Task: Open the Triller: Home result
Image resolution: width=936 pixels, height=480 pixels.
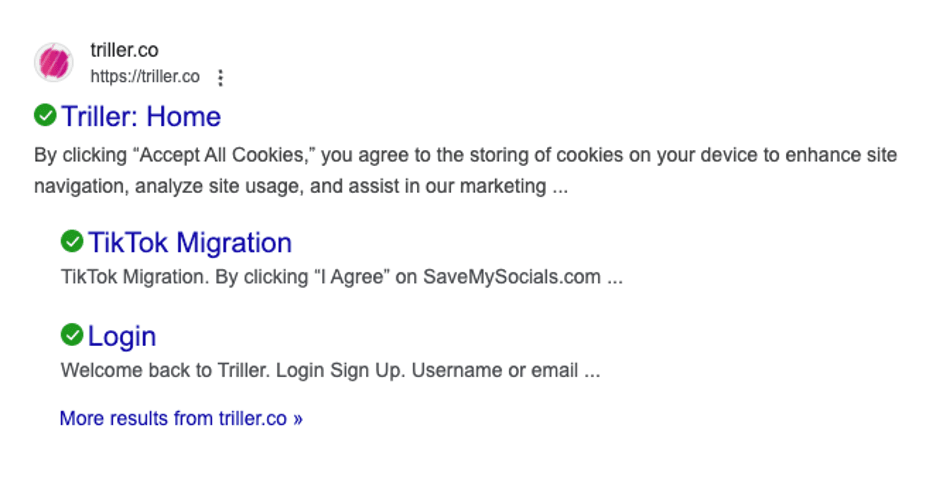Action: (141, 116)
